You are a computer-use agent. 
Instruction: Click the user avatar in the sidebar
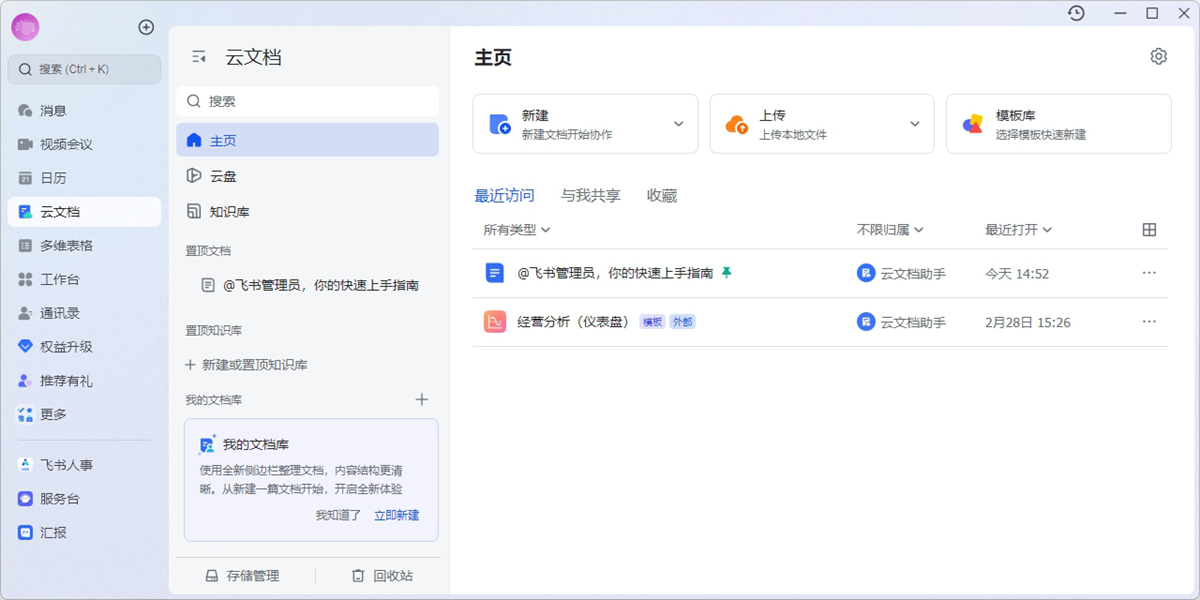(x=25, y=27)
